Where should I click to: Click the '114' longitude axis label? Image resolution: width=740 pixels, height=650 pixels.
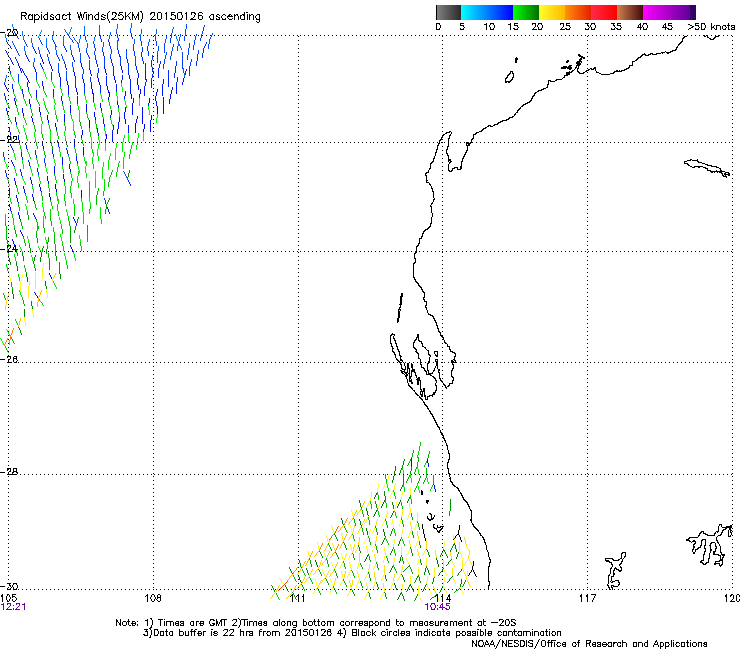(x=442, y=598)
